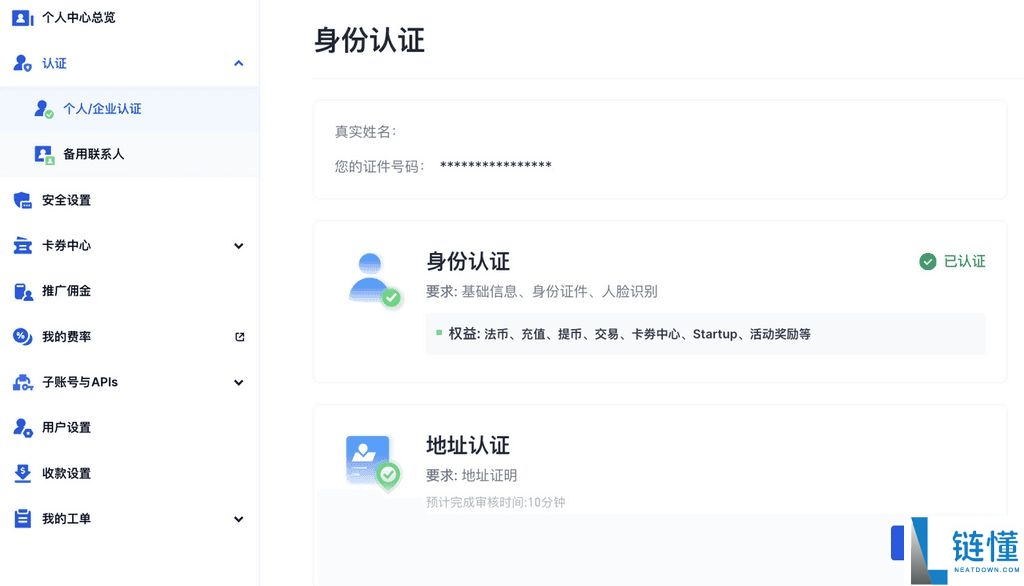
Task: Click the 真实姓名 label
Action: pos(366,132)
